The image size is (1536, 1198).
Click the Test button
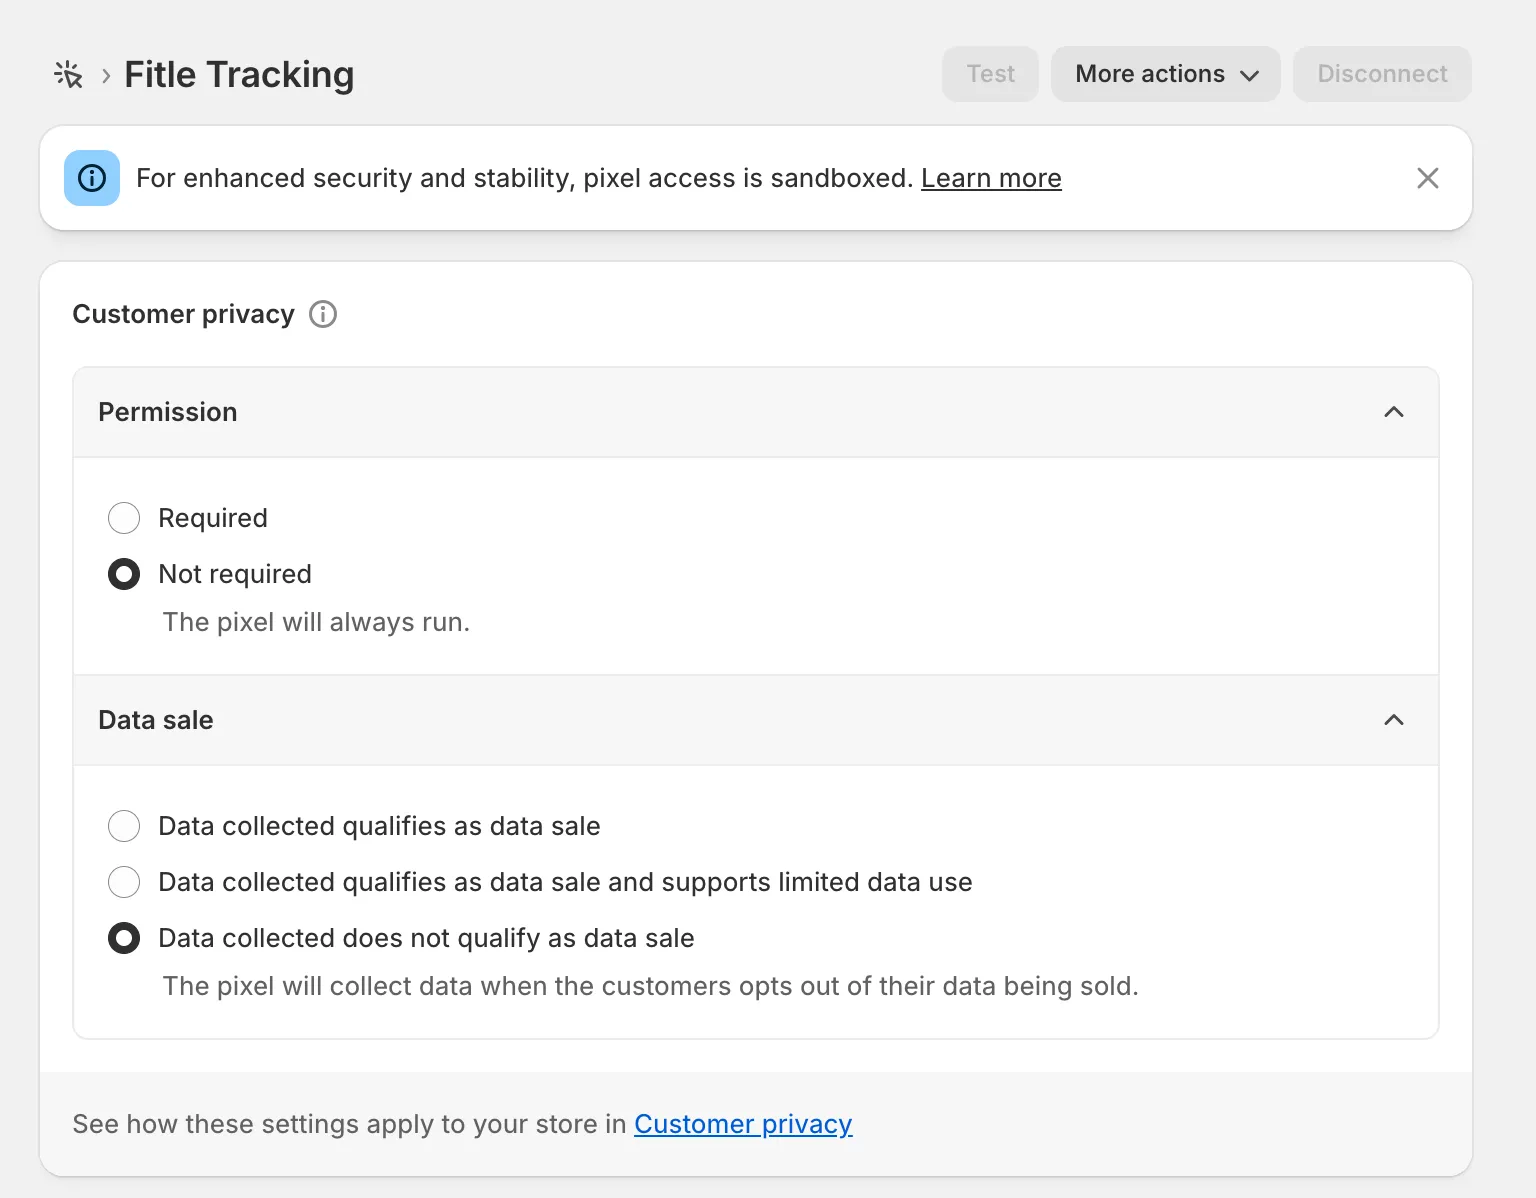pyautogui.click(x=990, y=74)
